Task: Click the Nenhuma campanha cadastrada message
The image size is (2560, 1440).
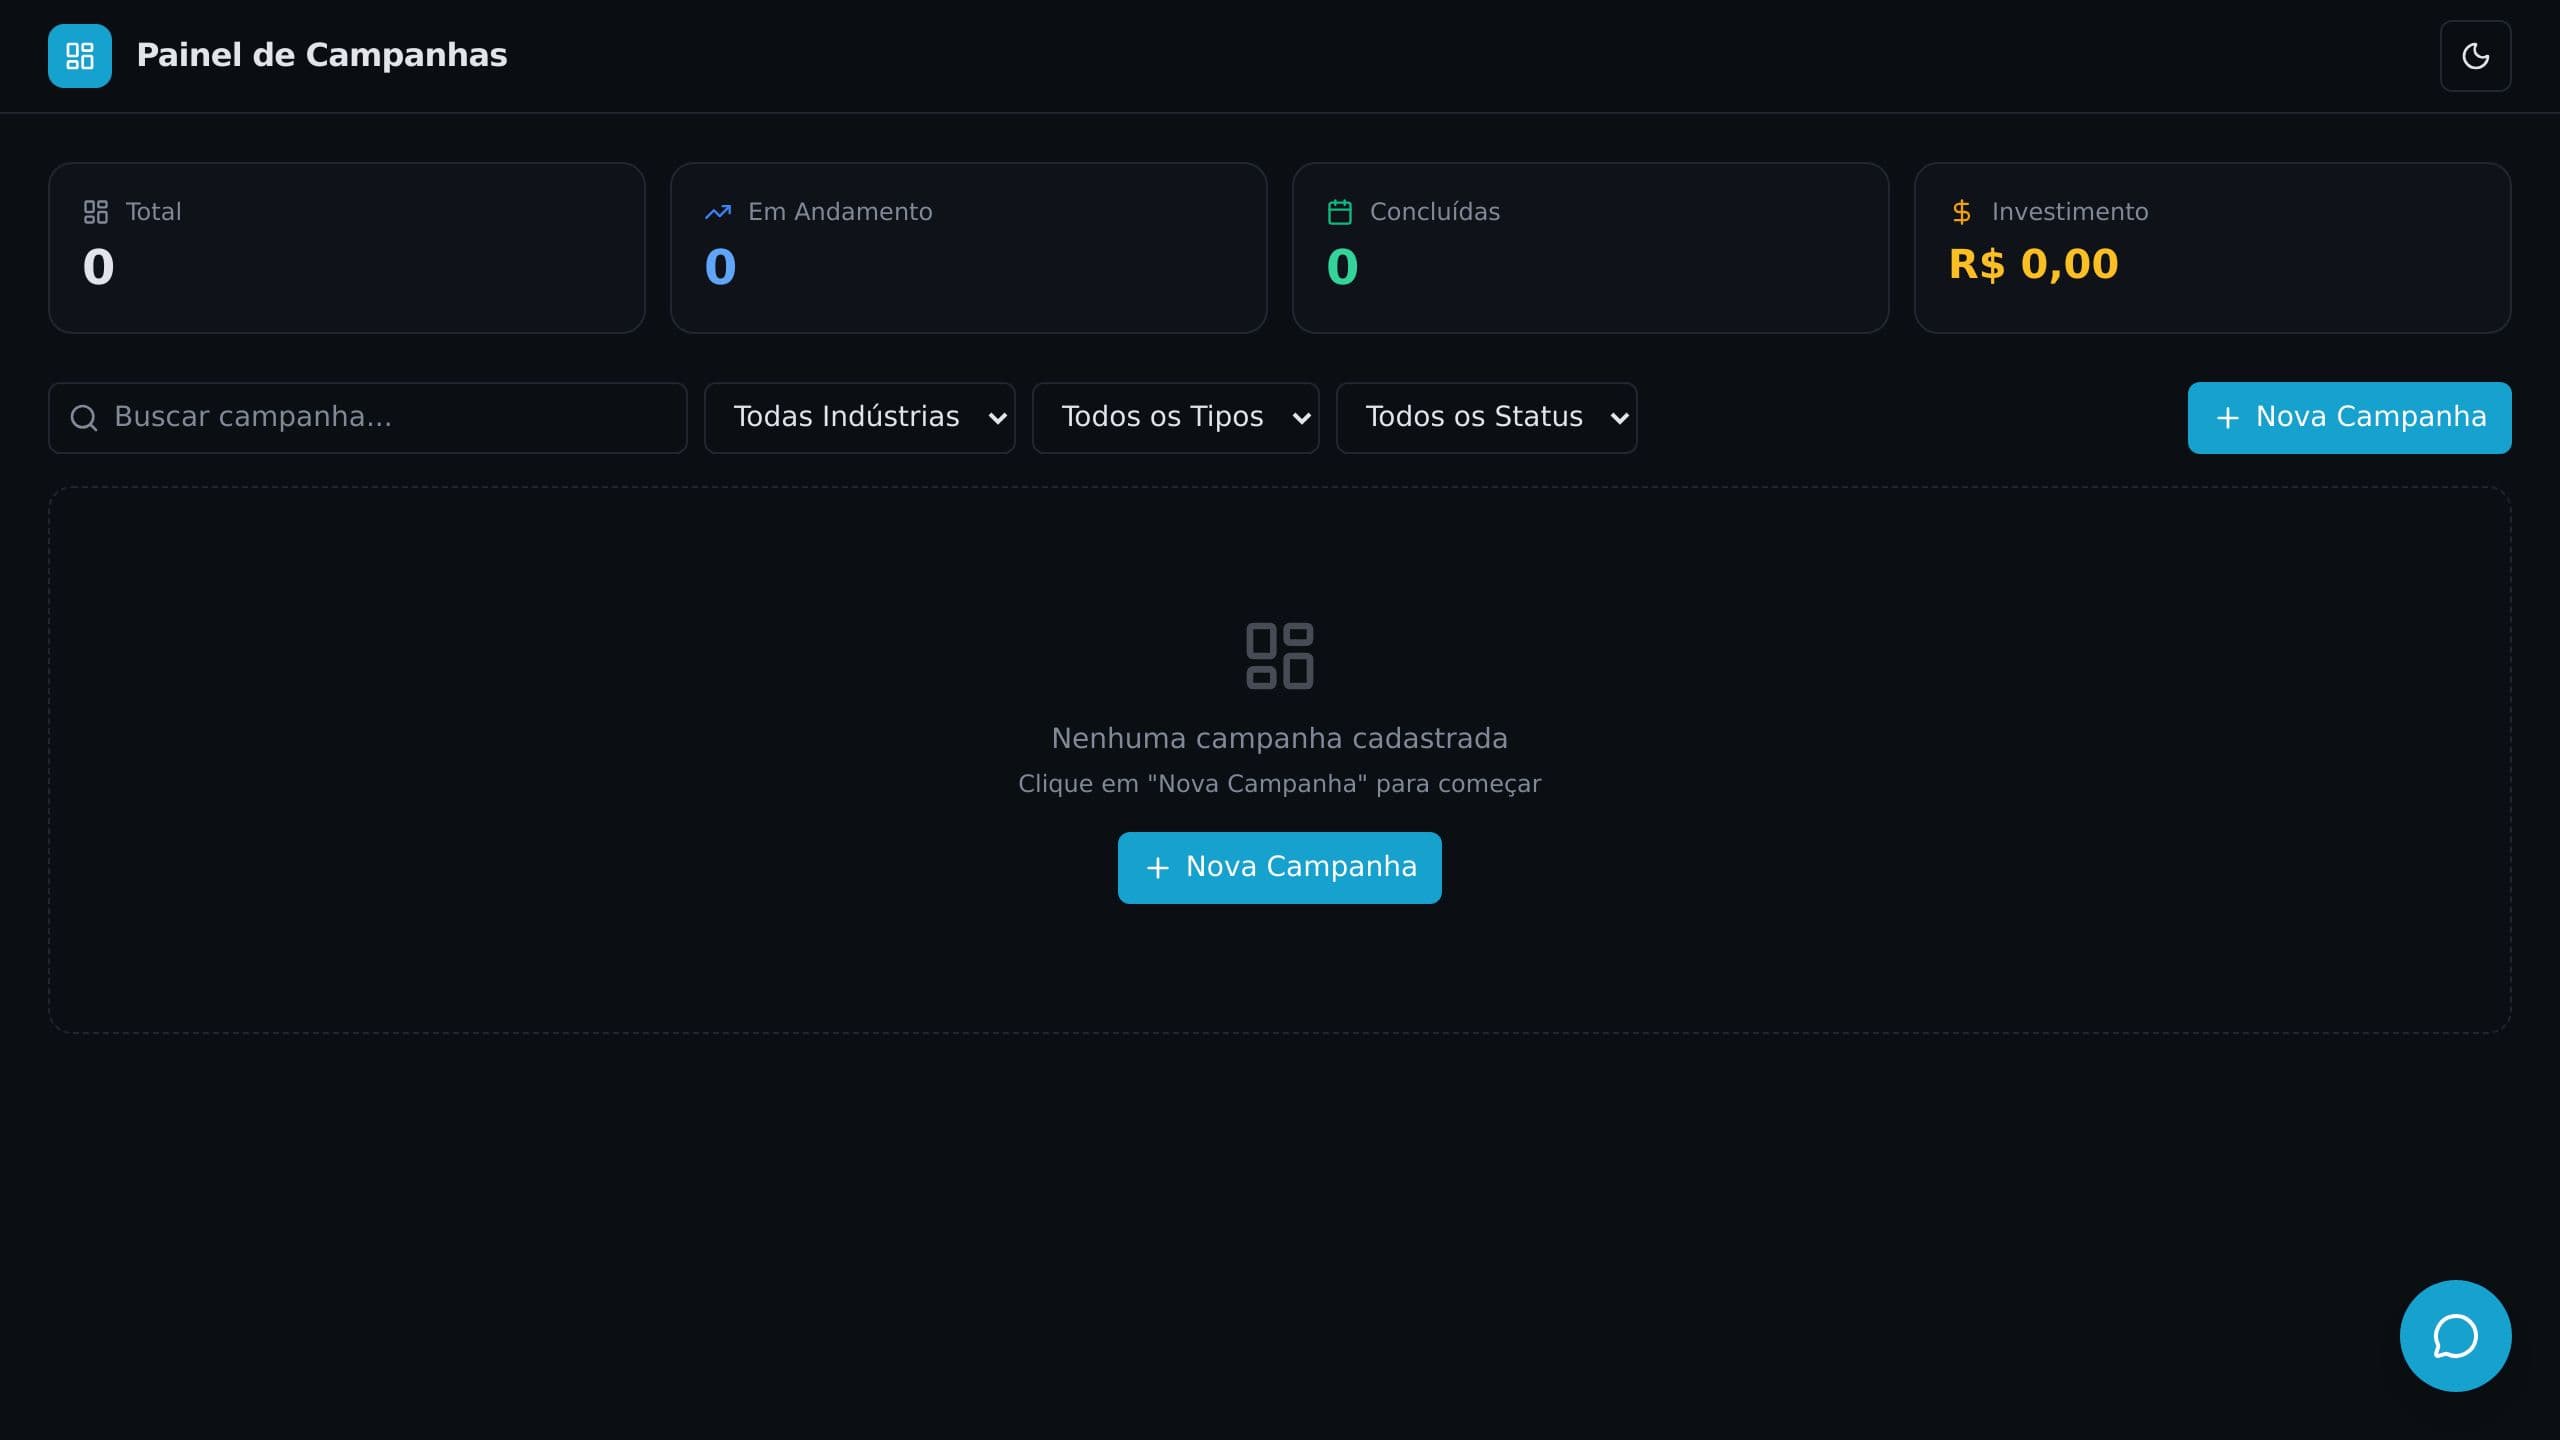Action: [x=1280, y=738]
